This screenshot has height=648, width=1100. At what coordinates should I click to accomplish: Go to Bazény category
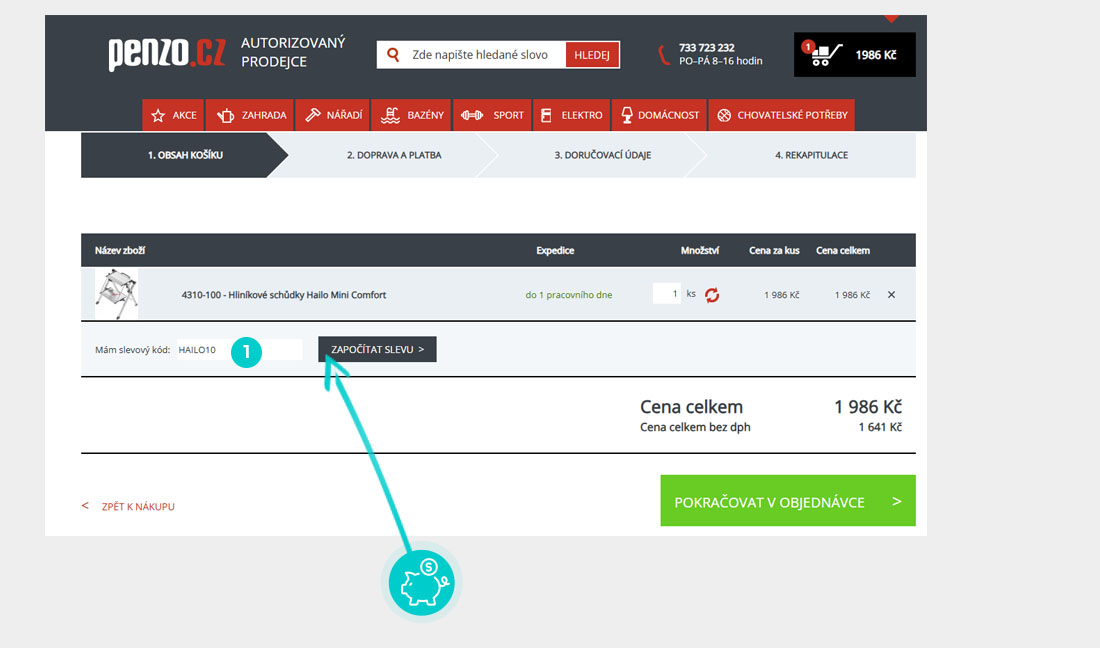coord(412,115)
